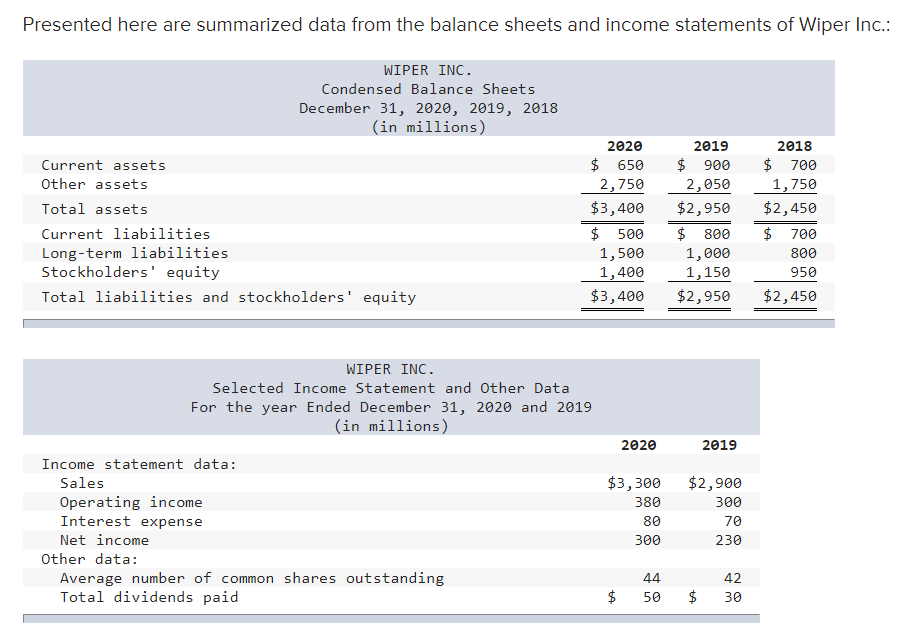
Task: Click the 2019 current assets value 900
Action: (x=717, y=165)
